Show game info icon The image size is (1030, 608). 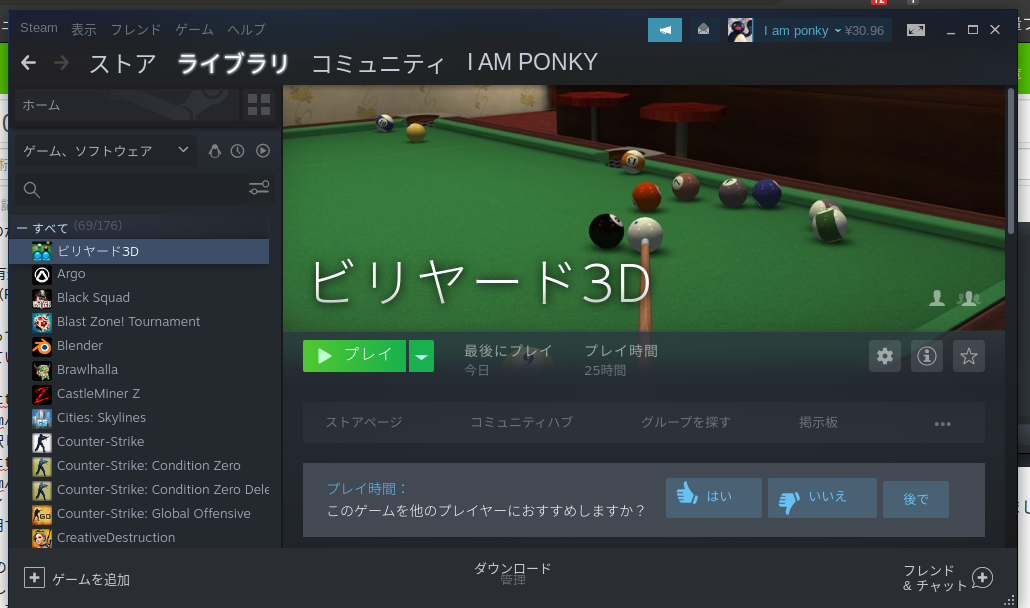pyautogui.click(x=927, y=356)
